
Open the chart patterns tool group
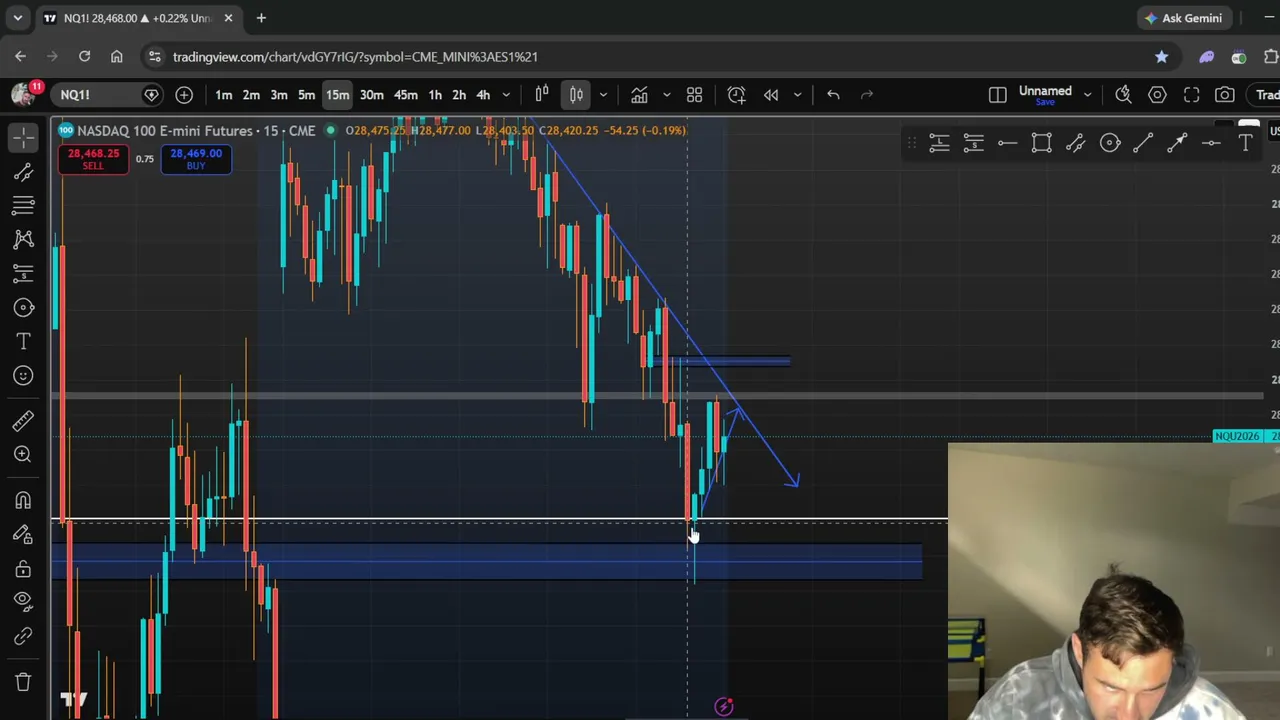coord(24,240)
